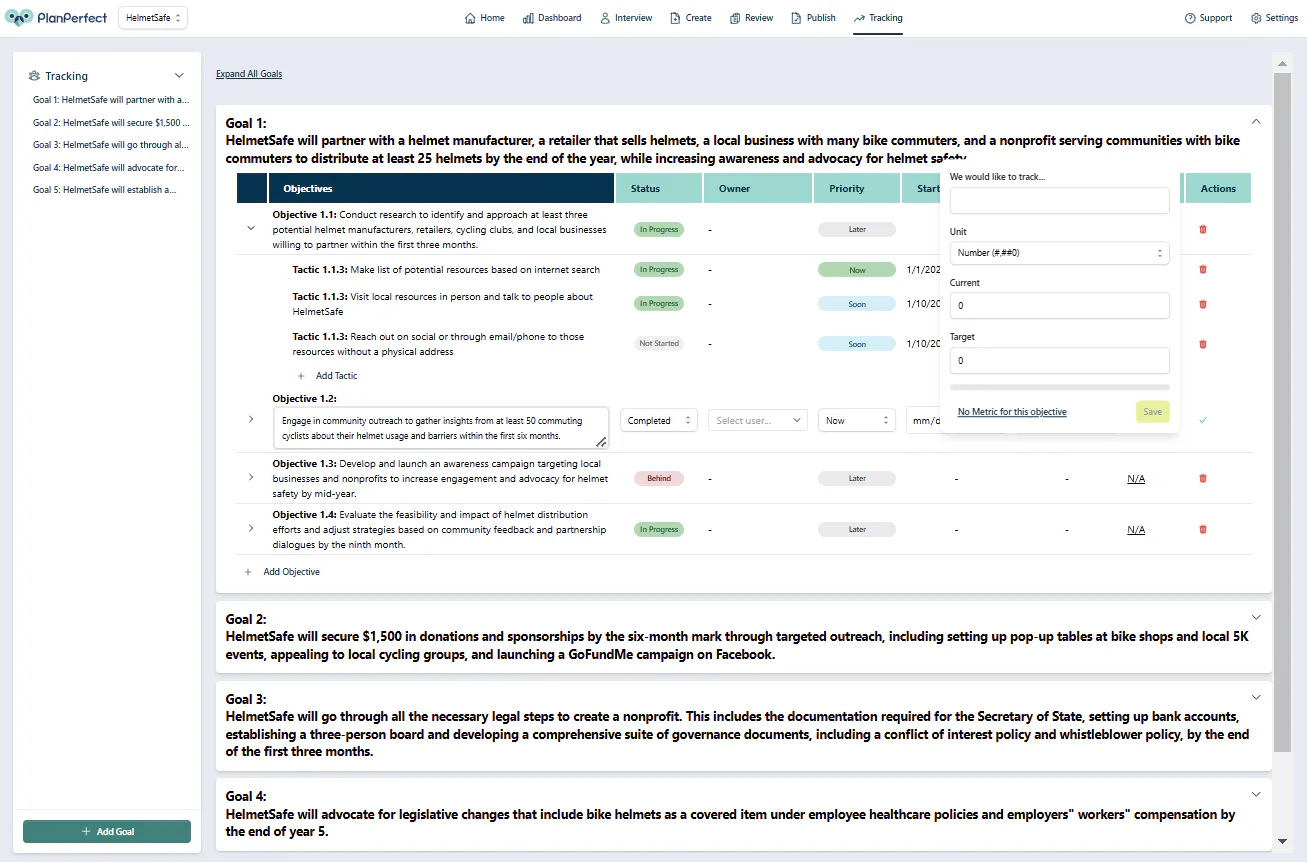Open the HelmetSafe plan selector
Image resolution: width=1307 pixels, height=862 pixels.
[x=153, y=18]
